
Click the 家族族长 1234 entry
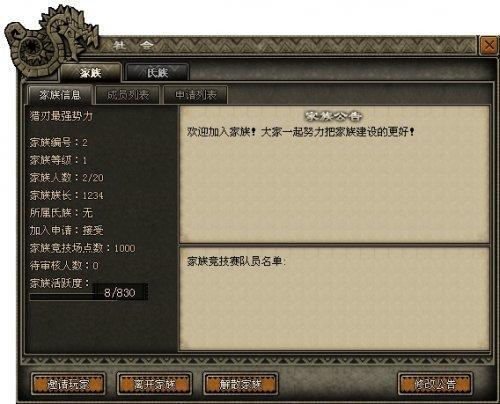[x=66, y=195]
